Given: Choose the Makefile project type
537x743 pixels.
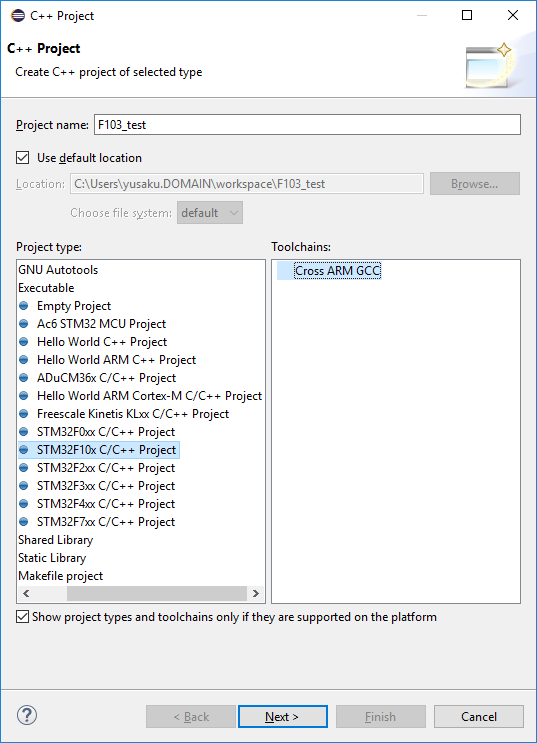Looking at the screenshot, I should pos(60,576).
